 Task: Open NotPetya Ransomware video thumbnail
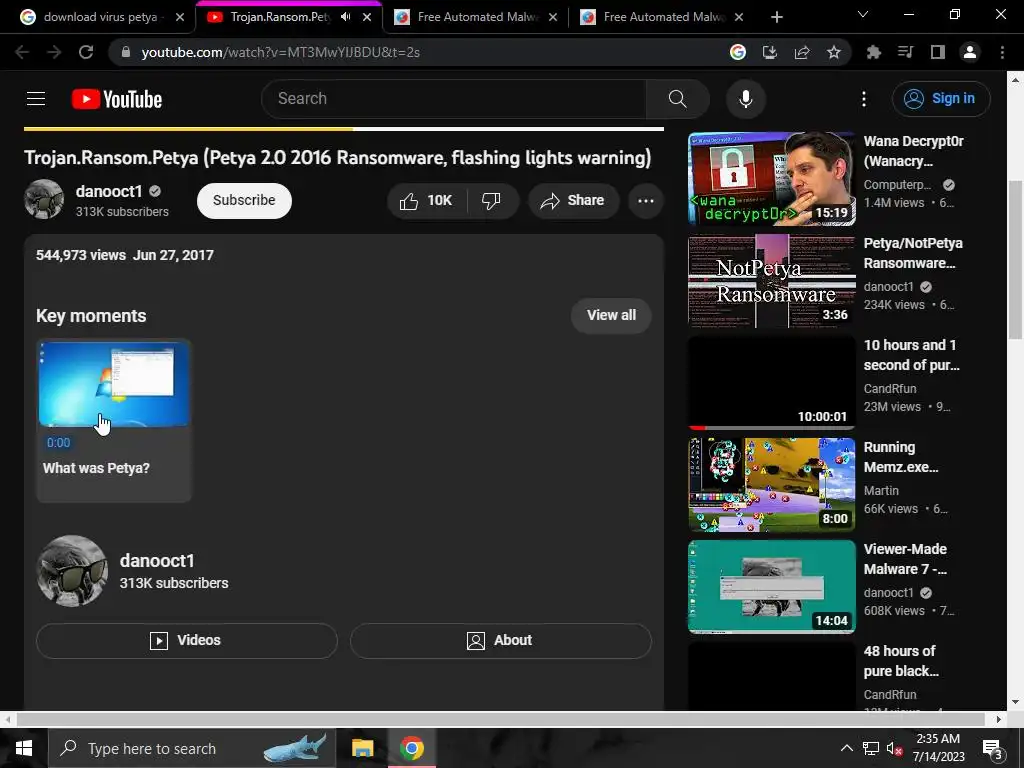click(771, 281)
